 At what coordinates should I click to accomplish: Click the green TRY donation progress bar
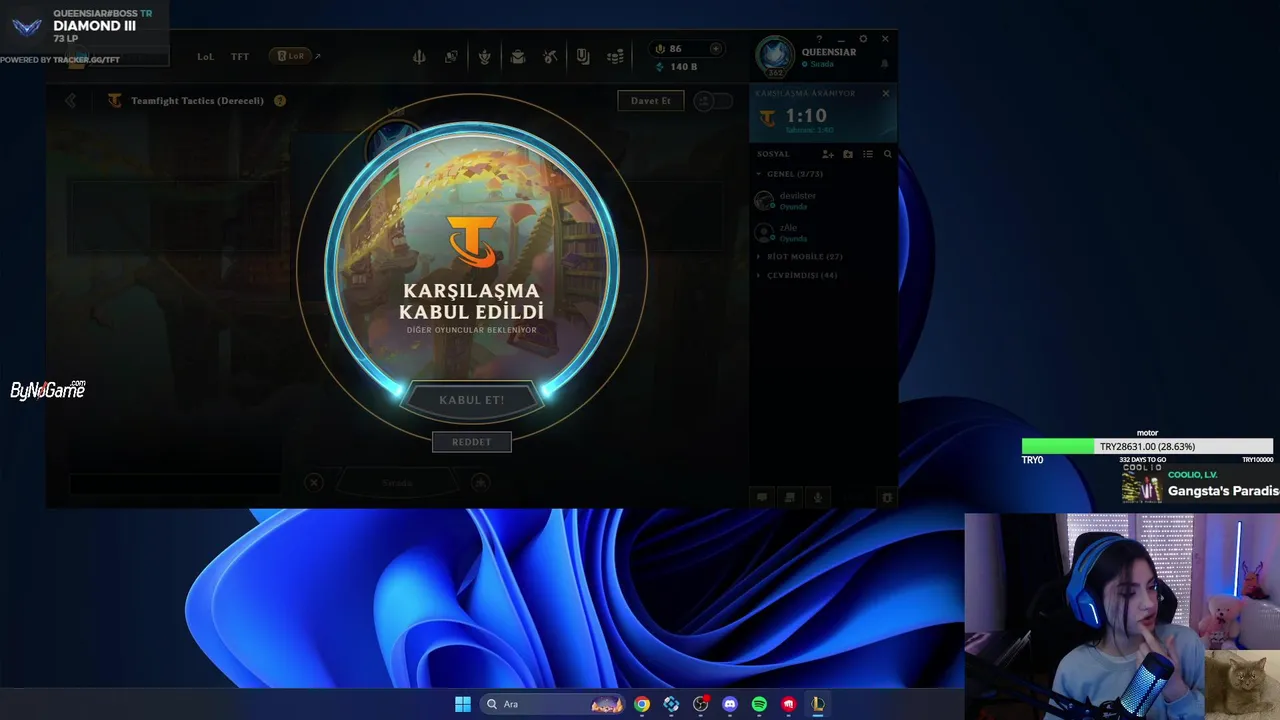(1147, 447)
